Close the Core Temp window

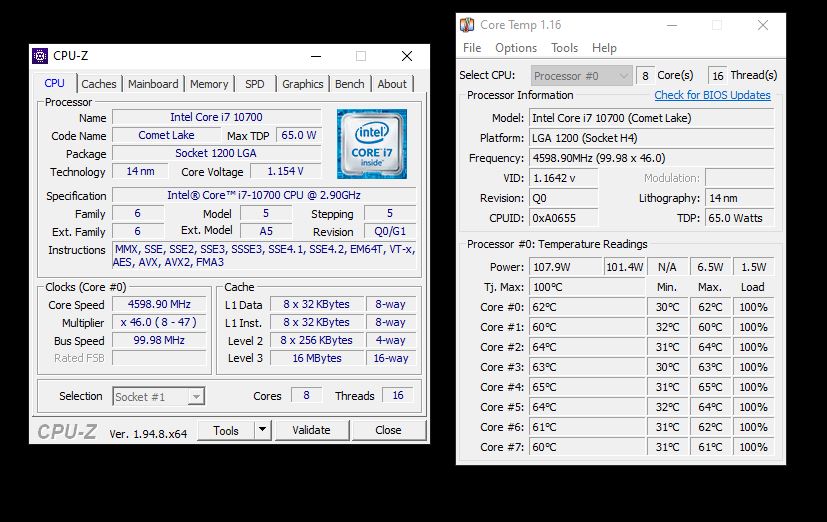(763, 25)
